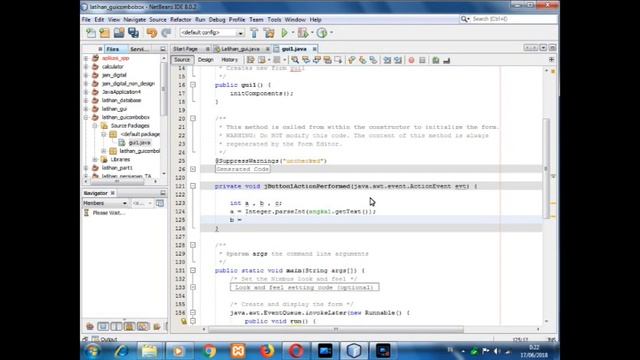The image size is (640, 360).
Task: Click the Comment editor toolbar icon
Action: (436, 60)
